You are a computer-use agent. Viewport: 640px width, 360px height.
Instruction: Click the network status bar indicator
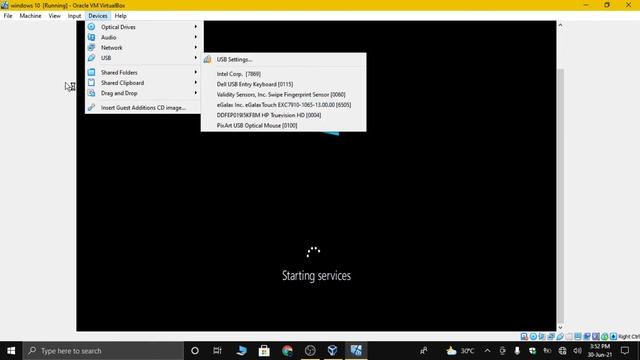tap(551, 337)
